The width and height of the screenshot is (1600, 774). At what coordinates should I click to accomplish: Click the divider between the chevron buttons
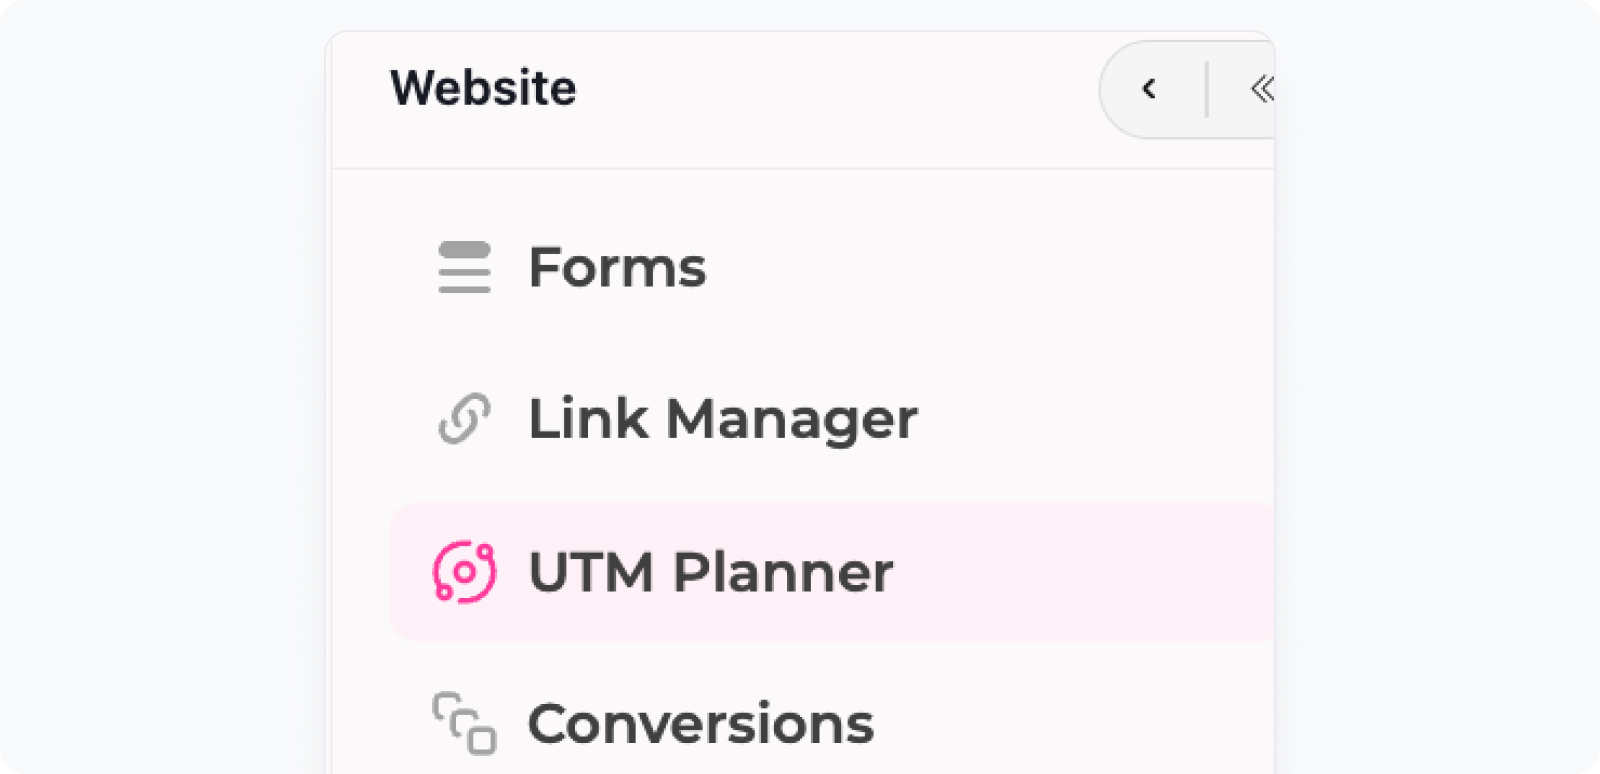[1207, 89]
